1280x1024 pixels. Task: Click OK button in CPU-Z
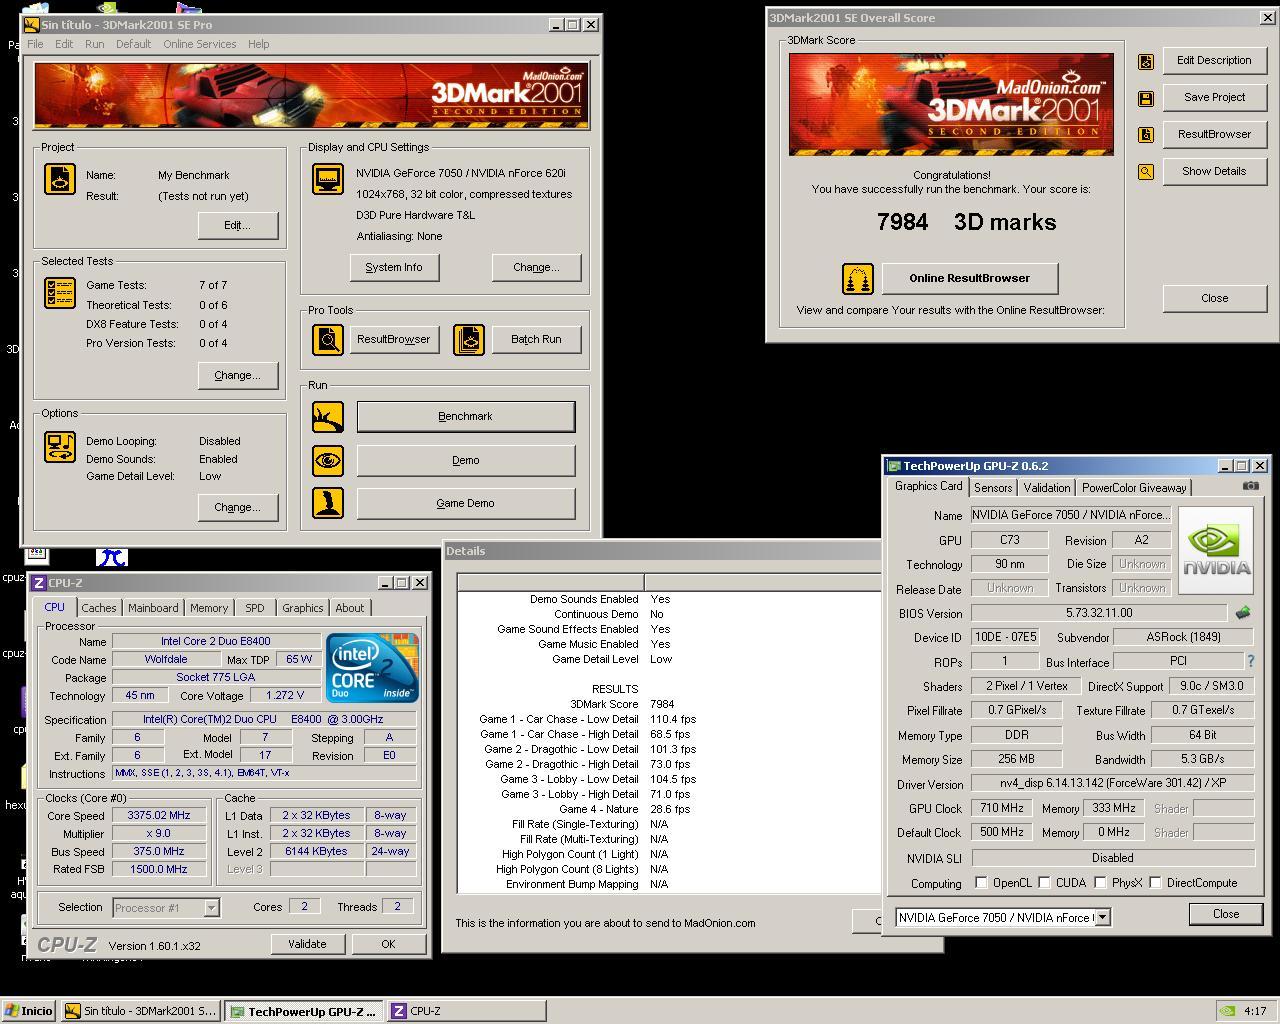388,944
